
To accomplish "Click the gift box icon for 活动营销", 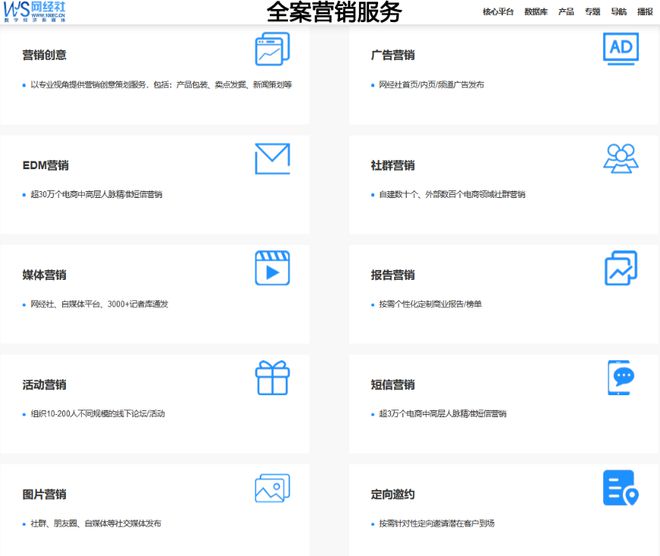I will [x=272, y=378].
